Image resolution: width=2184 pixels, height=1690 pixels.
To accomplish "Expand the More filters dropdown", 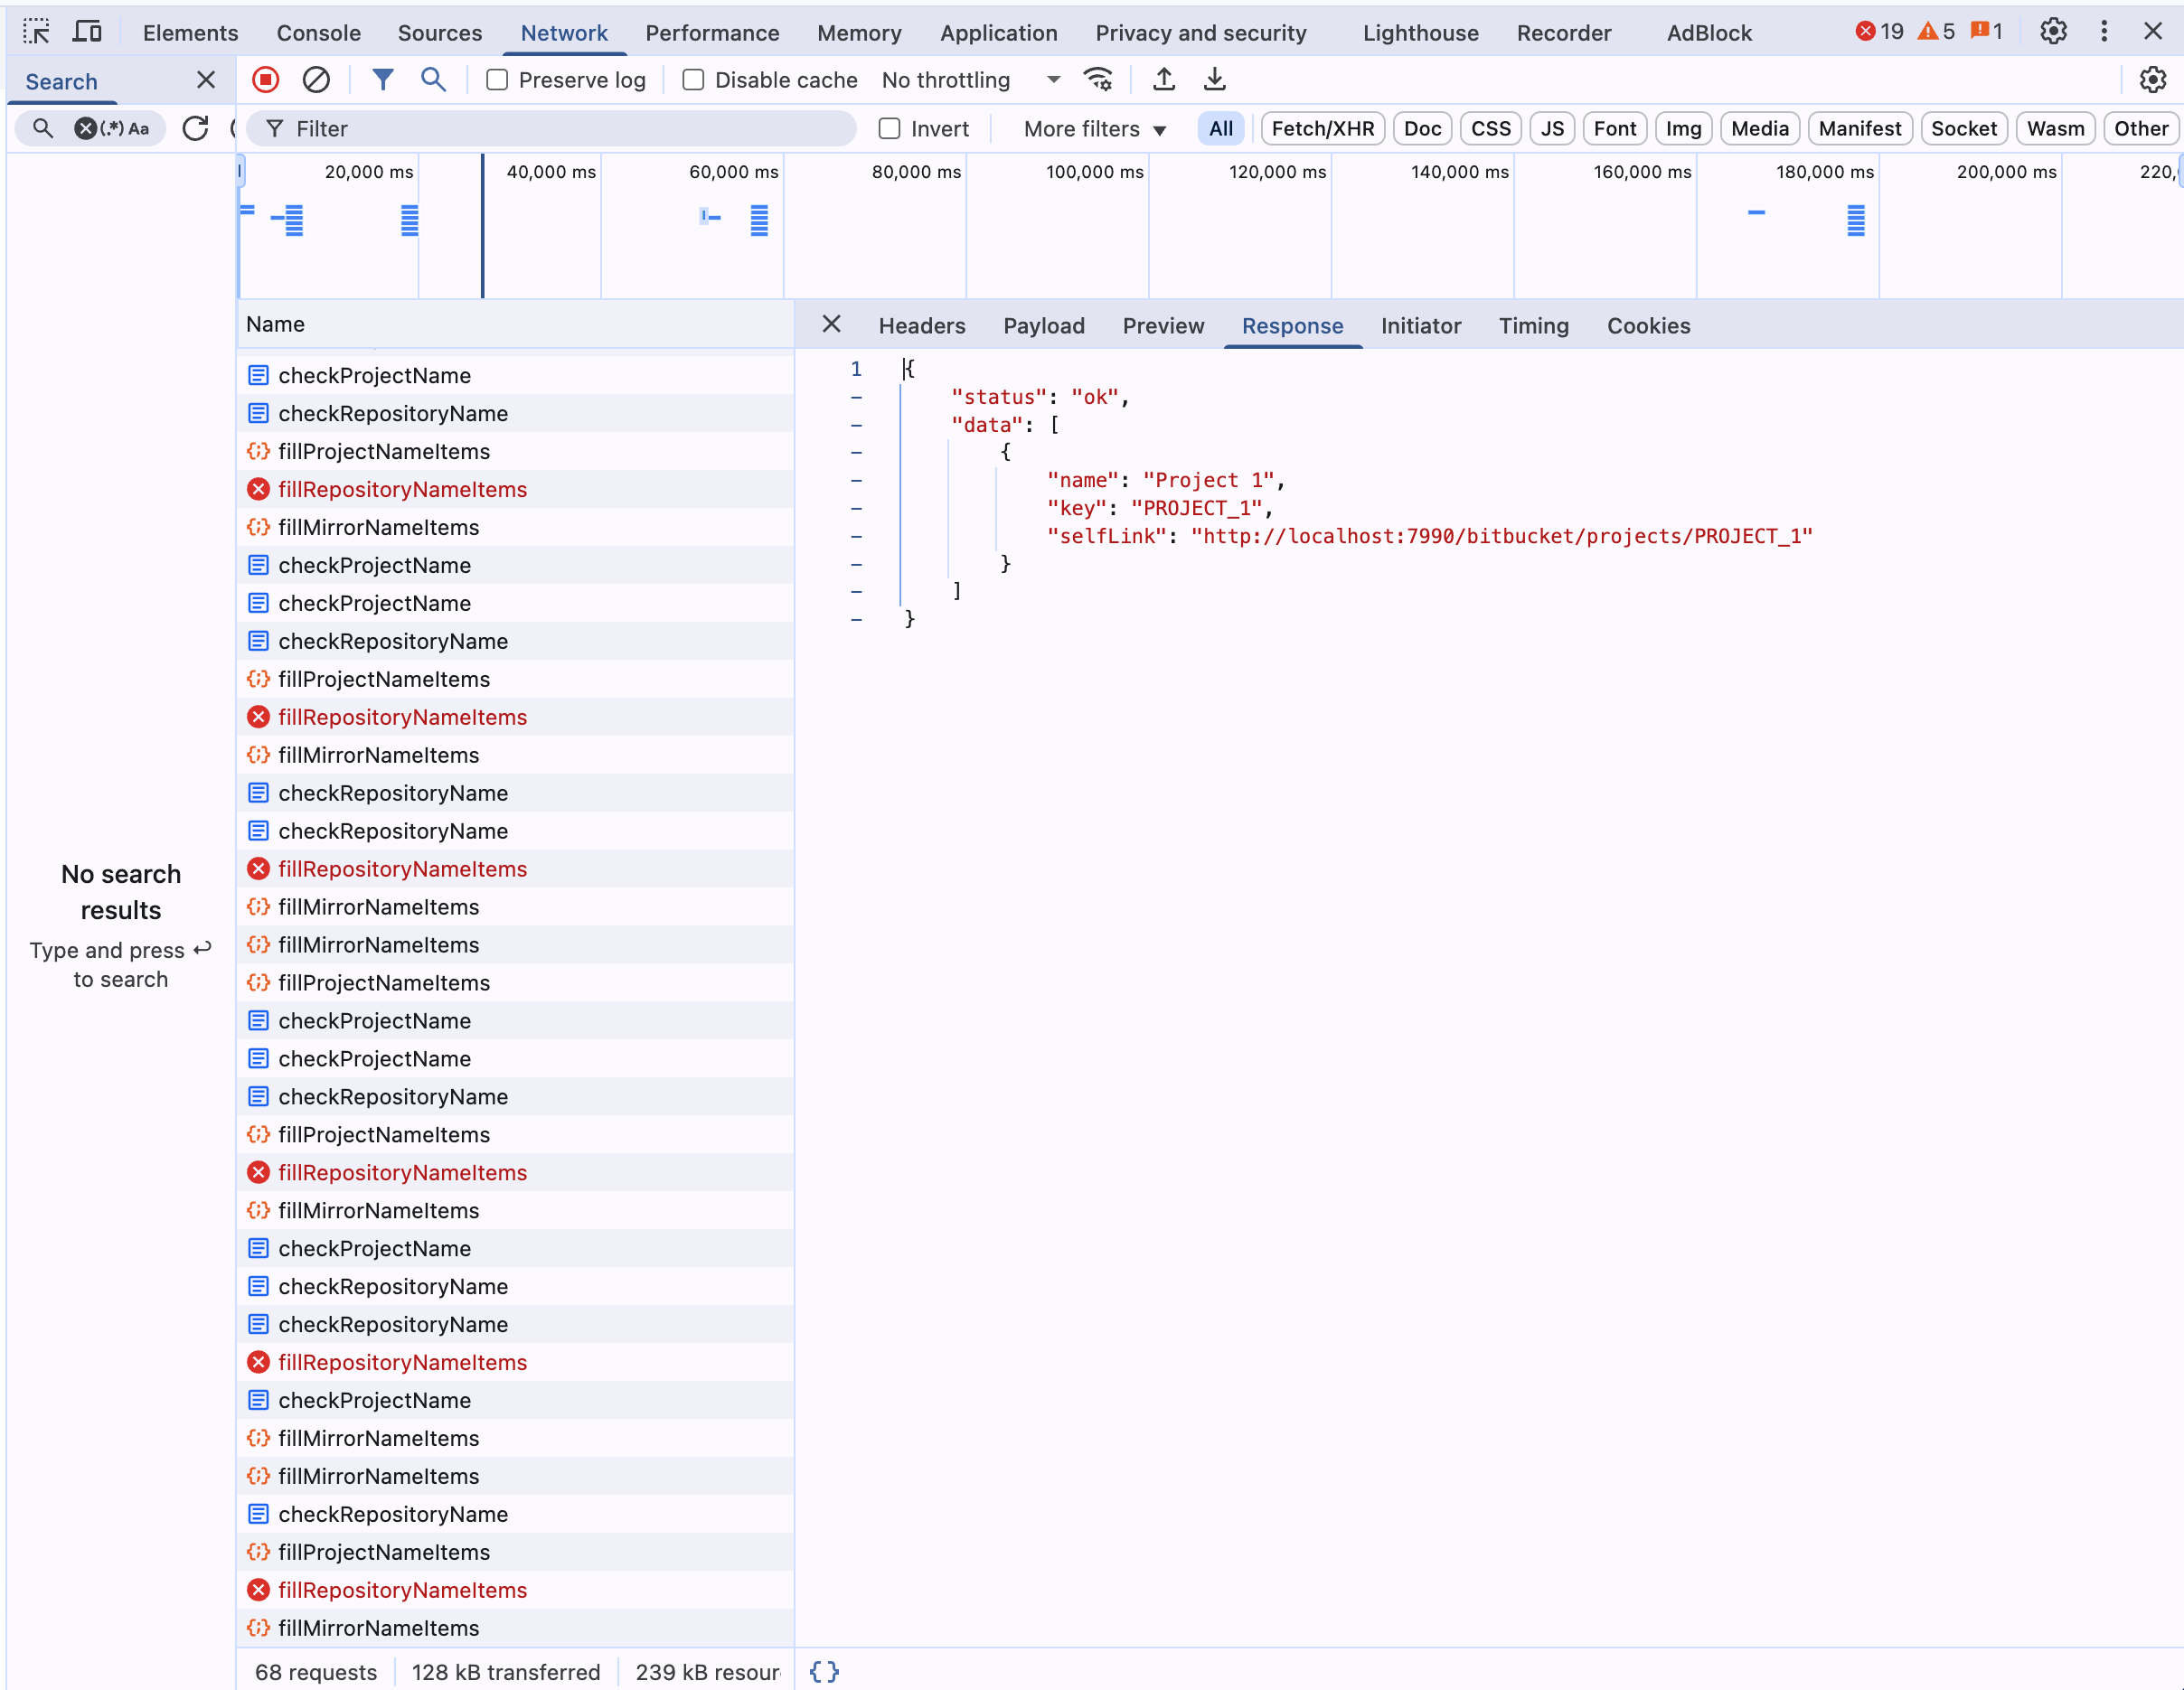I will [x=1095, y=128].
